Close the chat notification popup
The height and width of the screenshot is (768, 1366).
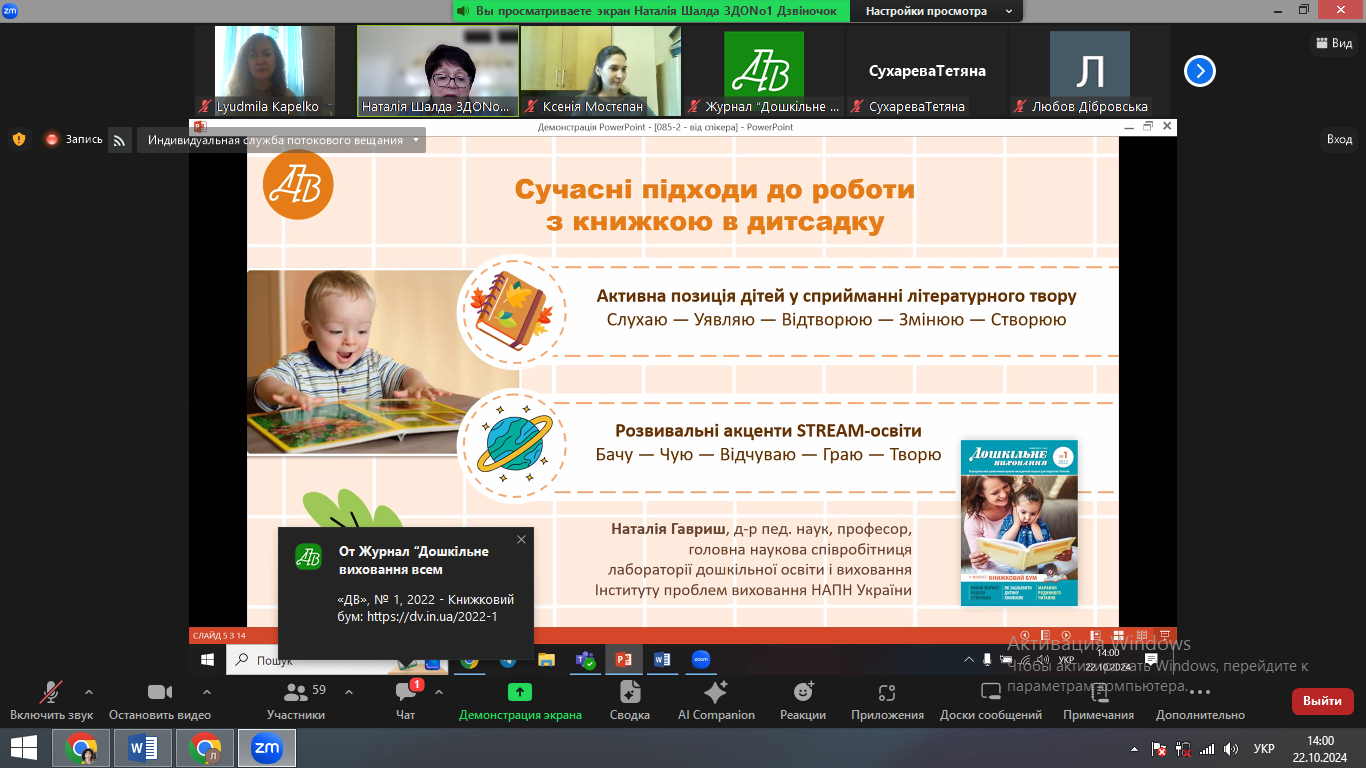point(520,540)
